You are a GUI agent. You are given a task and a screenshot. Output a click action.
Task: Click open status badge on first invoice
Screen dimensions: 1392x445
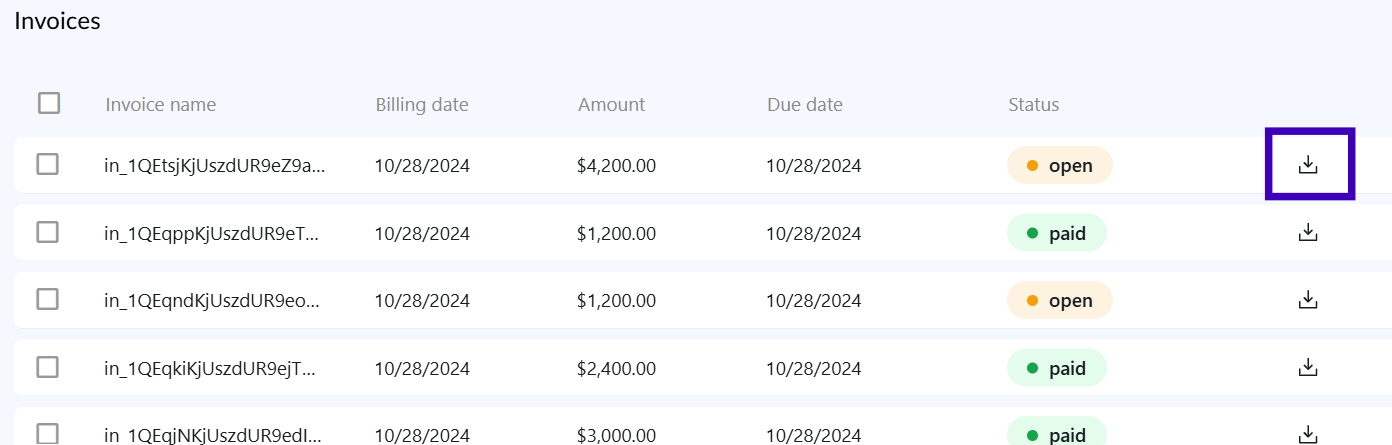tap(1060, 166)
